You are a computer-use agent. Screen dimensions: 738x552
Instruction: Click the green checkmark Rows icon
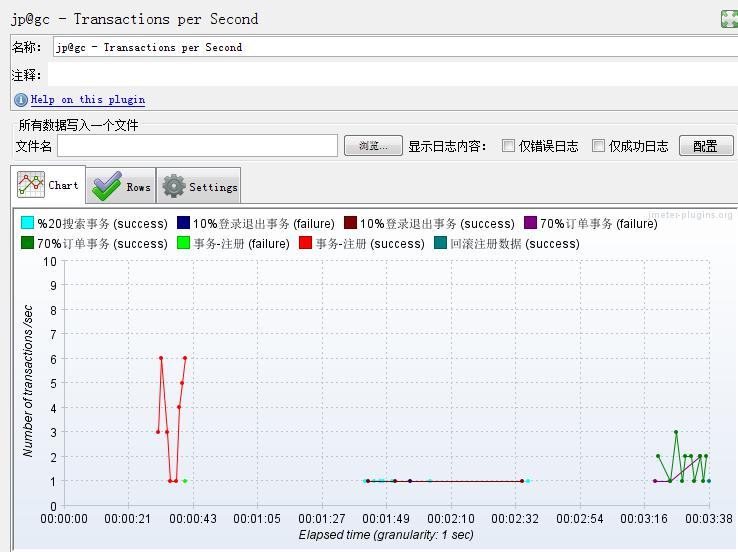click(106, 187)
